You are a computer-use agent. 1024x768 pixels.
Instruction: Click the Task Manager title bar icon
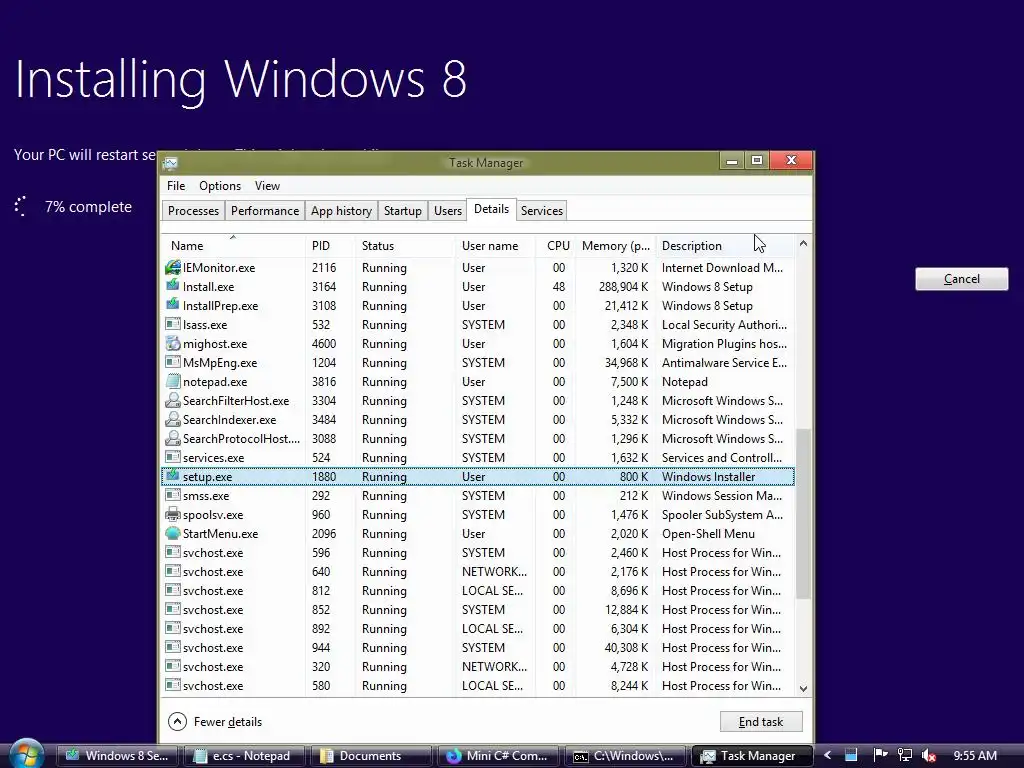(171, 163)
